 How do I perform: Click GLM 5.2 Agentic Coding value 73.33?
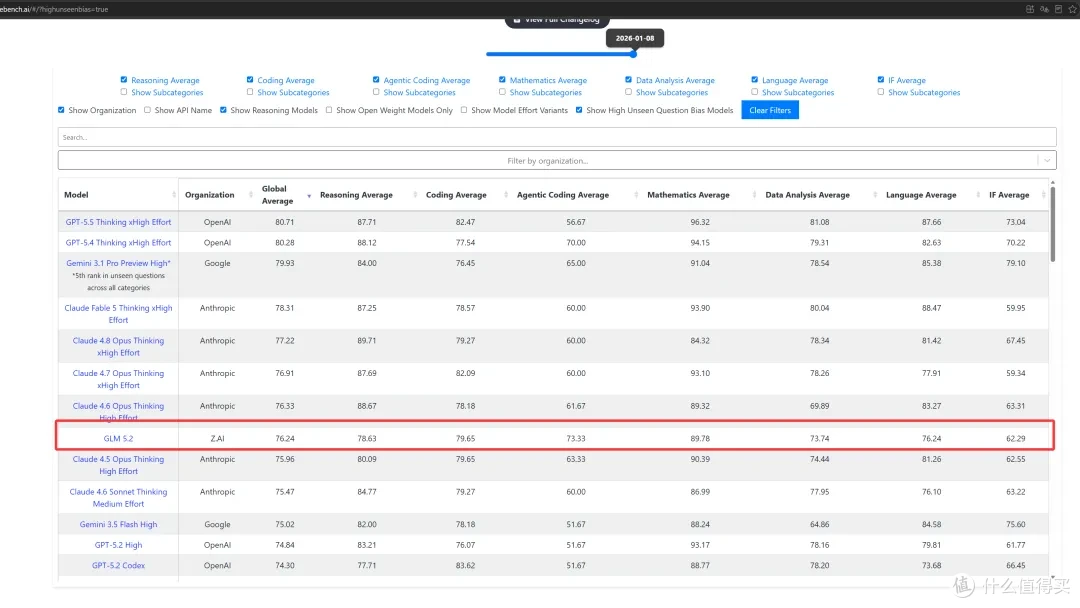576,439
